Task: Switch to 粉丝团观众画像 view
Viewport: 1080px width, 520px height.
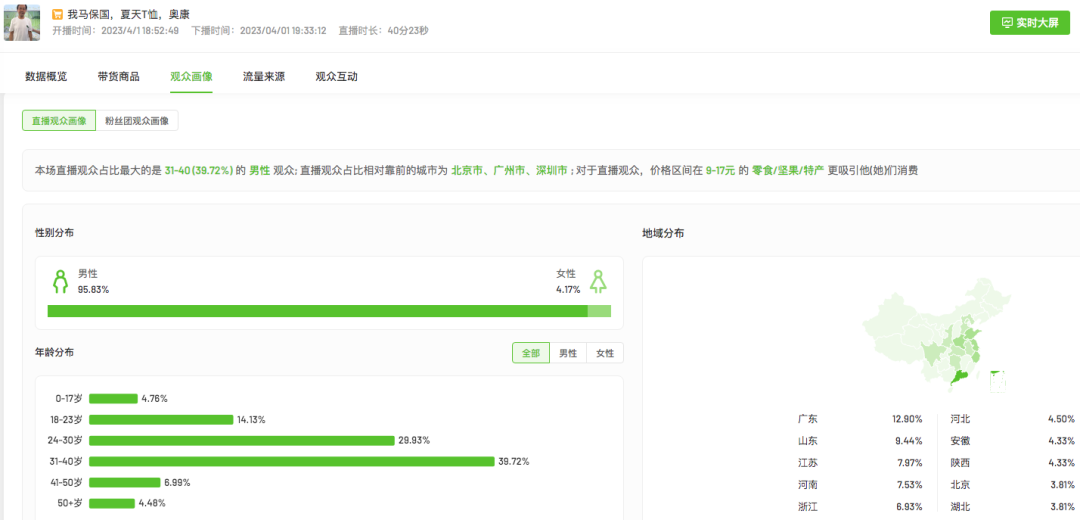Action: [137, 121]
